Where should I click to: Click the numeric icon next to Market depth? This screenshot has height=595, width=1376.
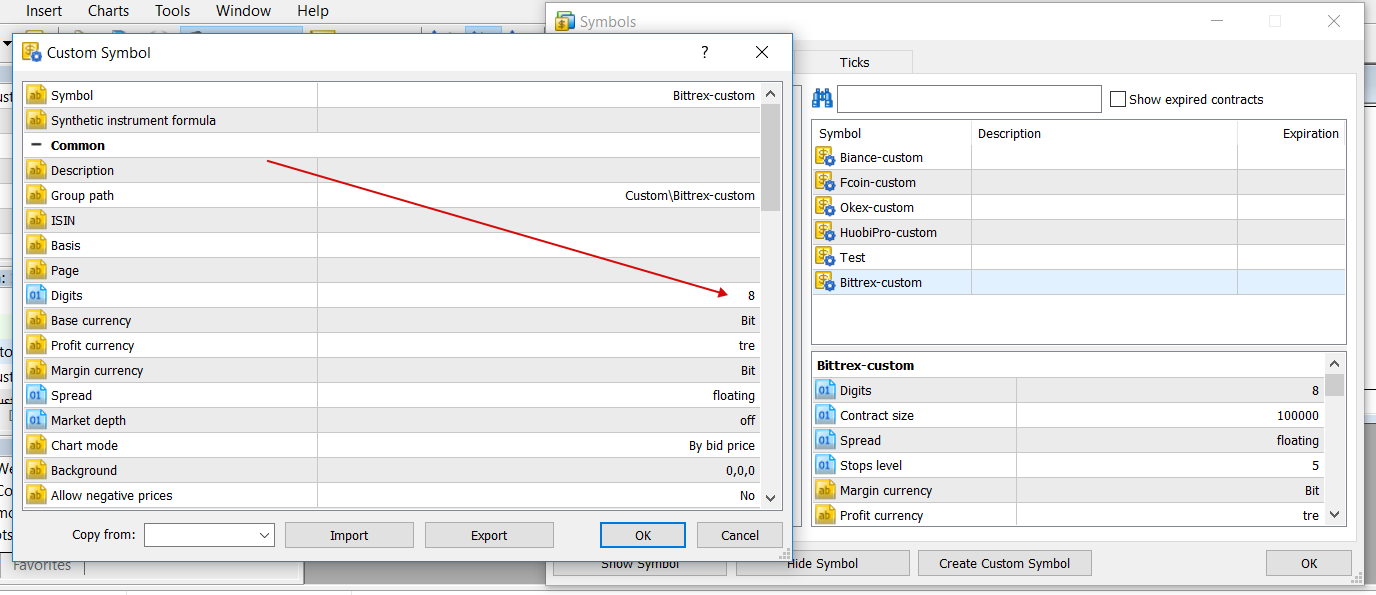[36, 420]
